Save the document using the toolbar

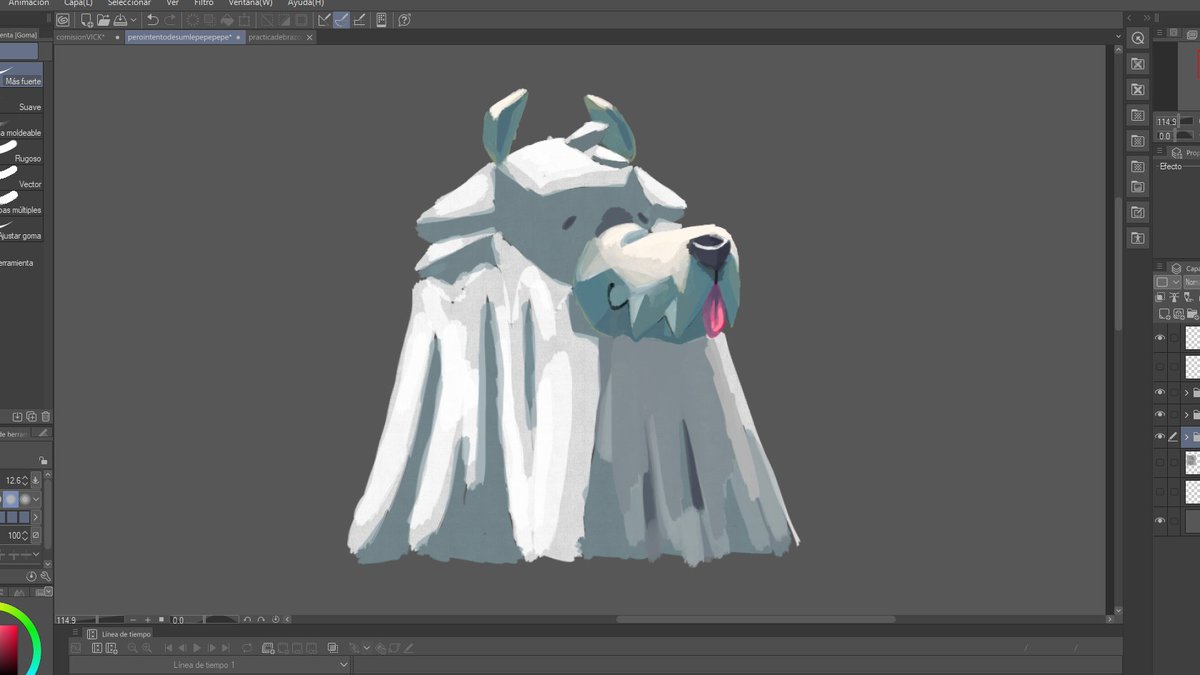[120, 19]
